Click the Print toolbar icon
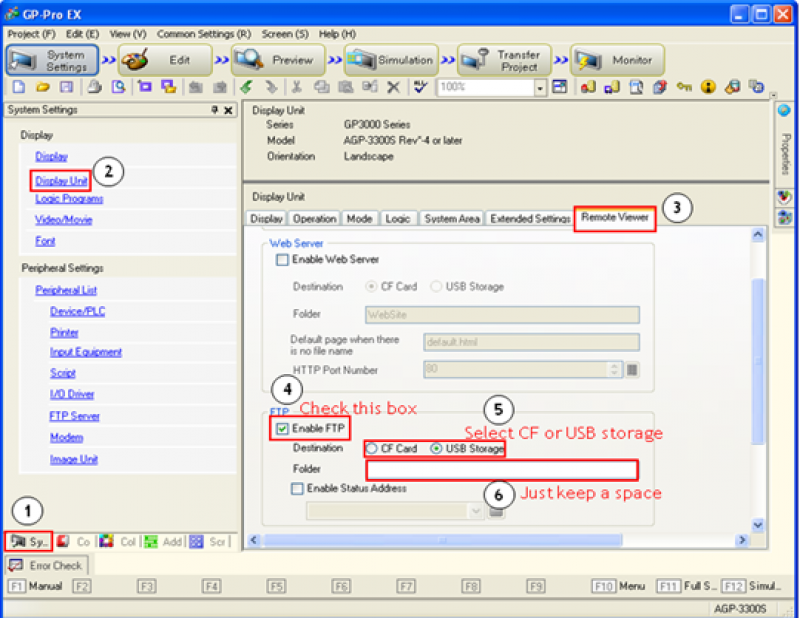The width and height of the screenshot is (800, 618). (94, 87)
